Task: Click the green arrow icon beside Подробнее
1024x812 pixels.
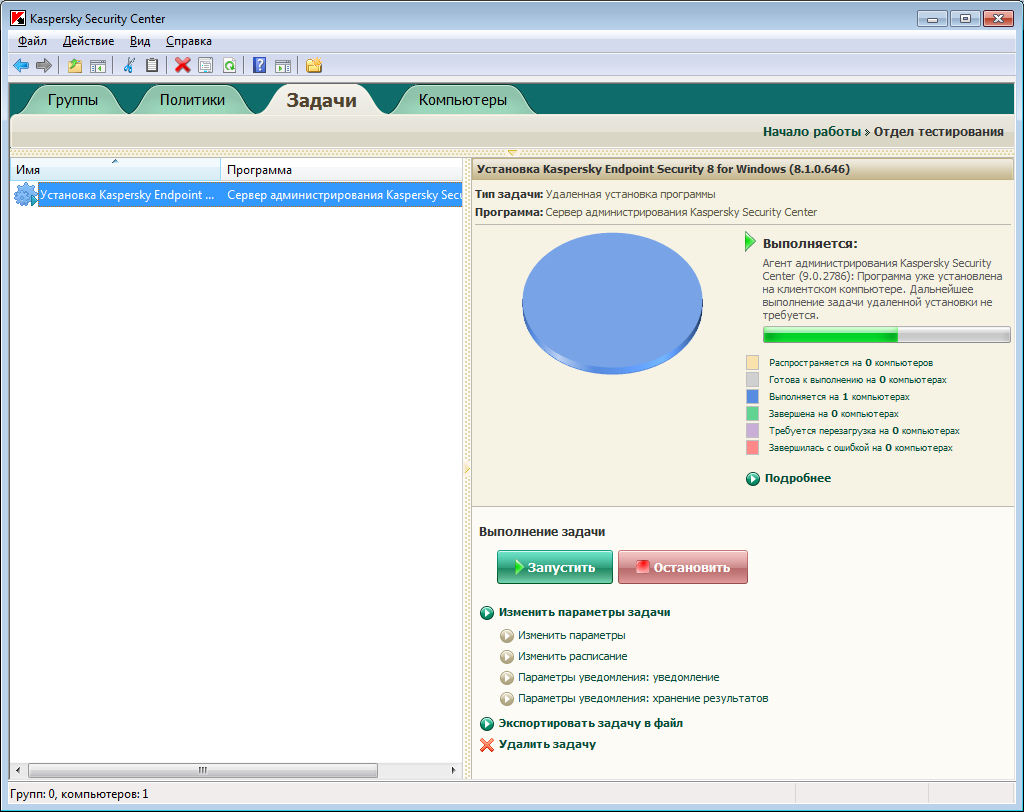Action: coord(753,479)
